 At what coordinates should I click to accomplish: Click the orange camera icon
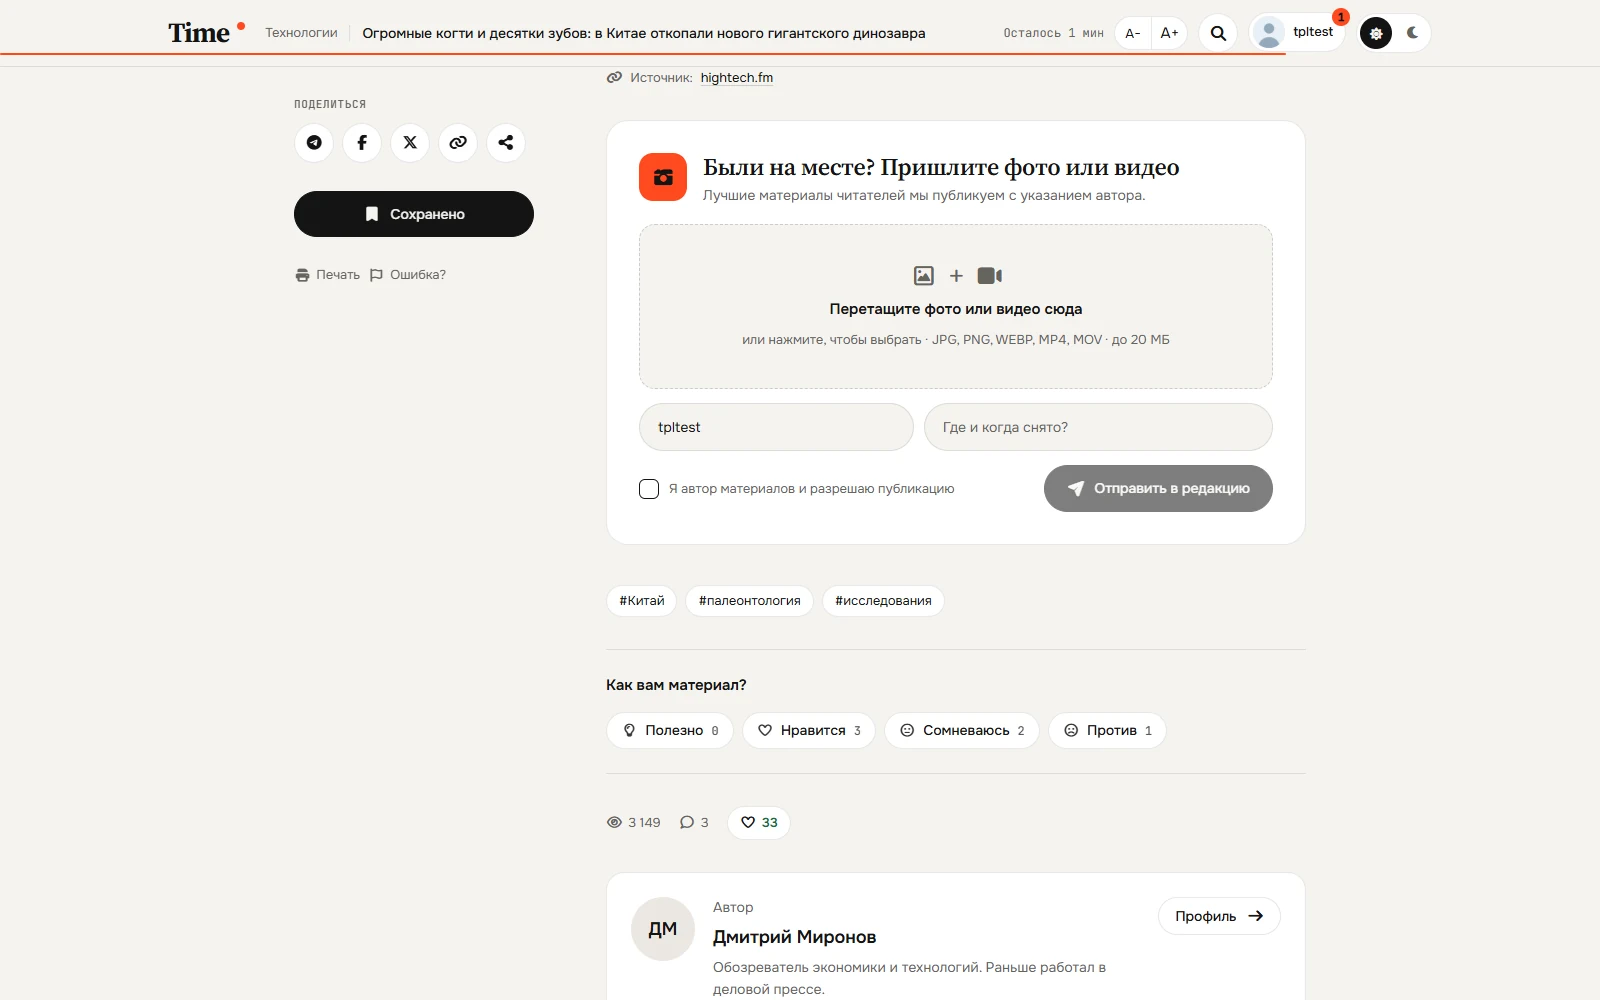click(663, 177)
